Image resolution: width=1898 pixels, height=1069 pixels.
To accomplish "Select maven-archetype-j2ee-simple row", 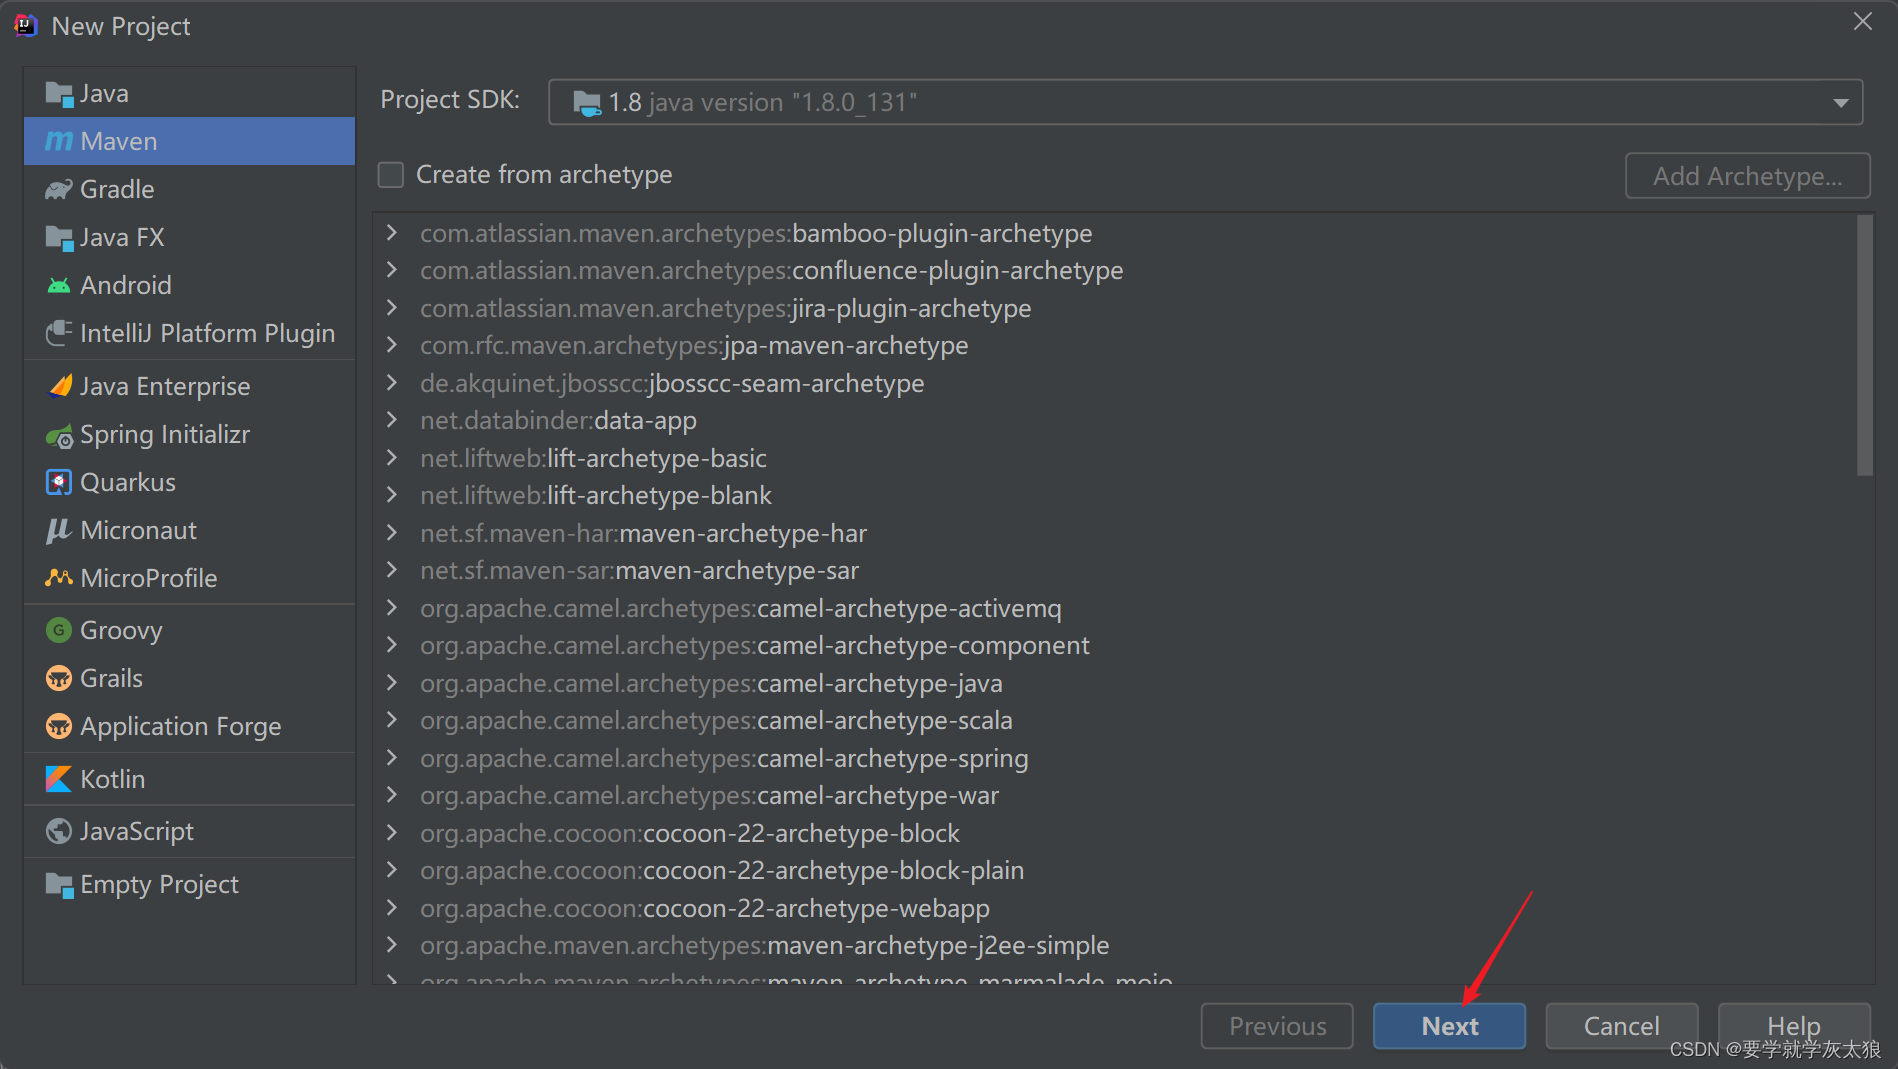I will point(1115,945).
